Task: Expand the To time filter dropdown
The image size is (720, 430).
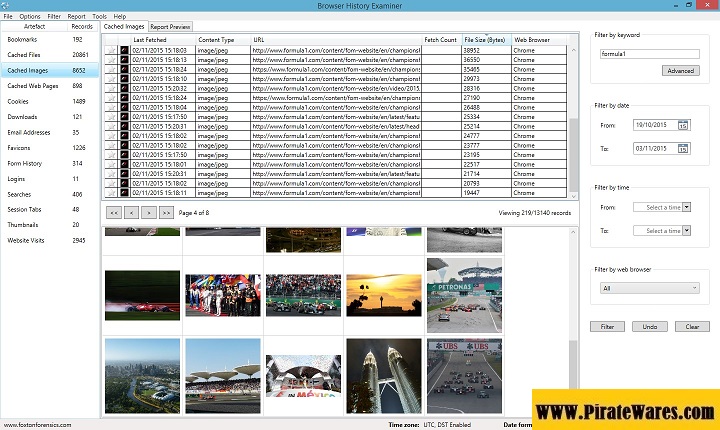Action: [x=687, y=230]
